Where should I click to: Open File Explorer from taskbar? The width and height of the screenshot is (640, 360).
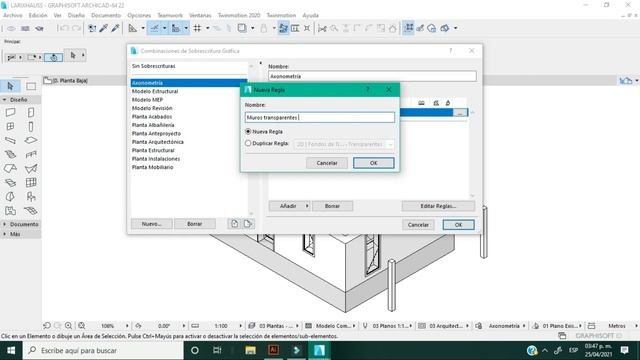pyautogui.click(x=251, y=351)
